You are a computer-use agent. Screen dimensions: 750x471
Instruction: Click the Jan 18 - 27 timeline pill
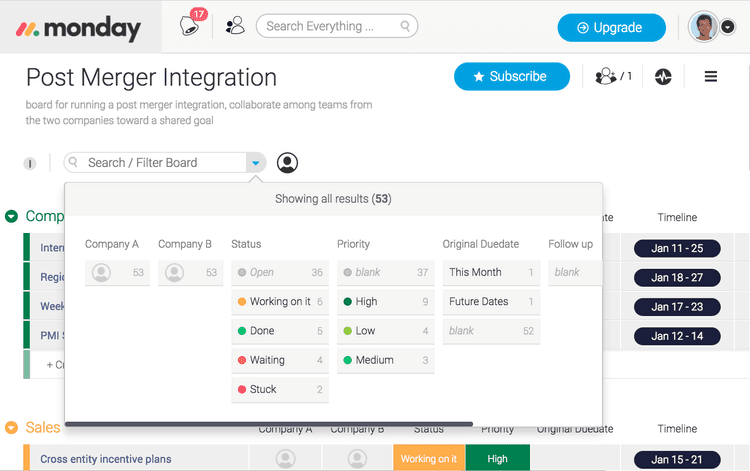pyautogui.click(x=677, y=278)
